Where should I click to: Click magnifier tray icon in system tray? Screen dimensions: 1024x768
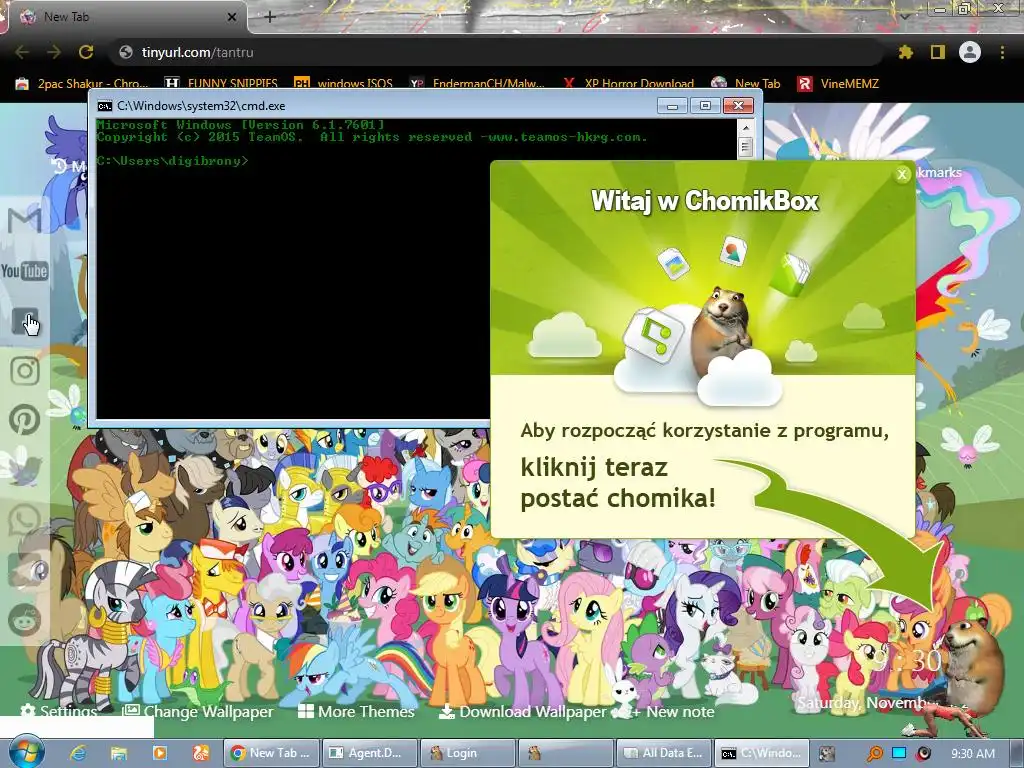[x=875, y=753]
